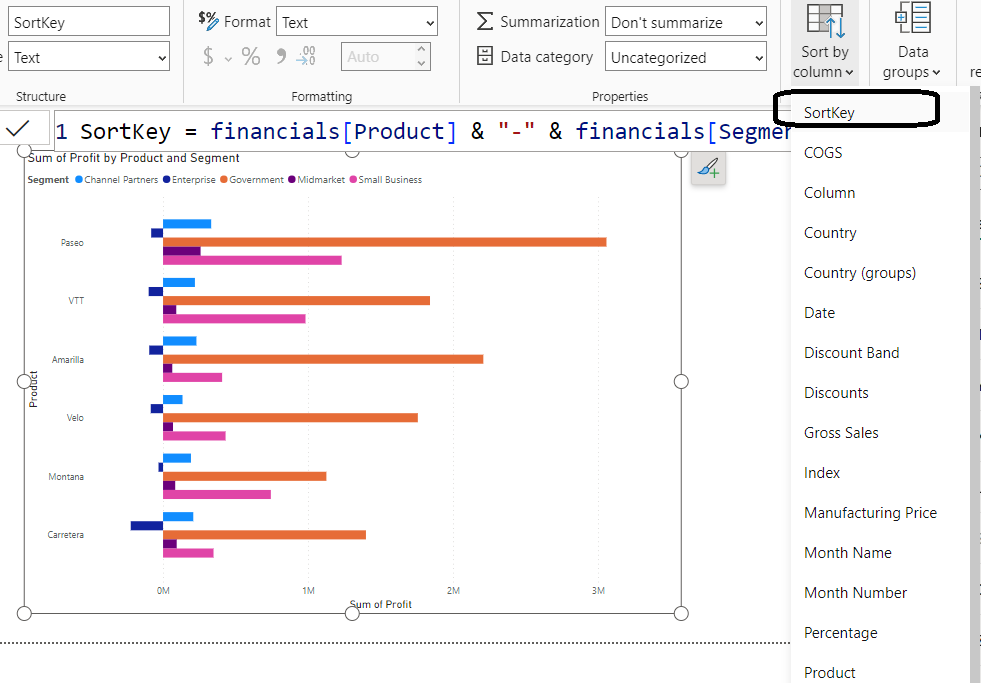This screenshot has height=683, width=981.
Task: Click the Carretera axis label
Action: 66,535
